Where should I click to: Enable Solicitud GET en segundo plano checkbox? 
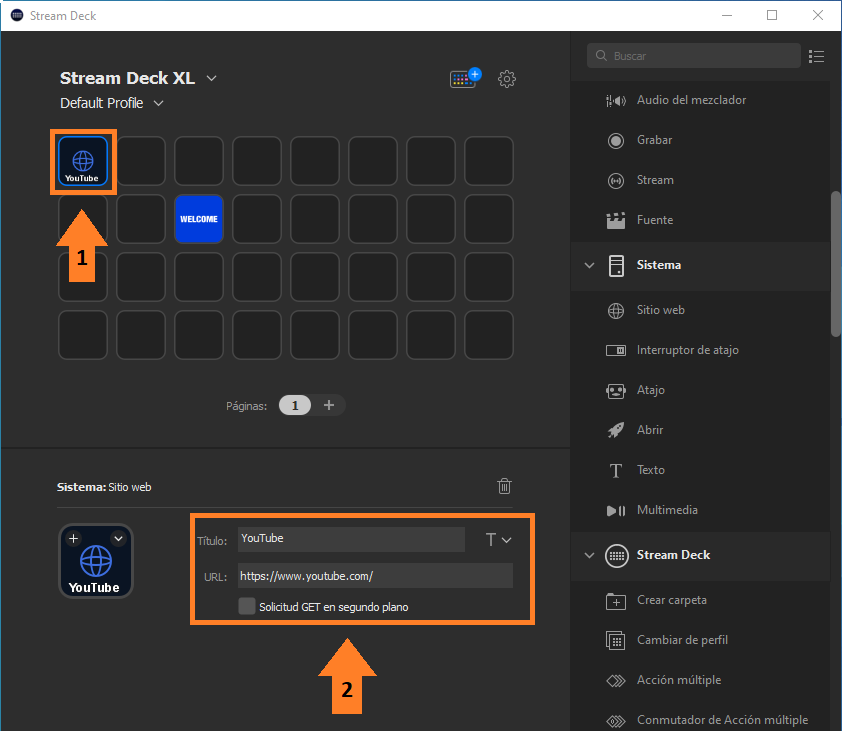[247, 606]
